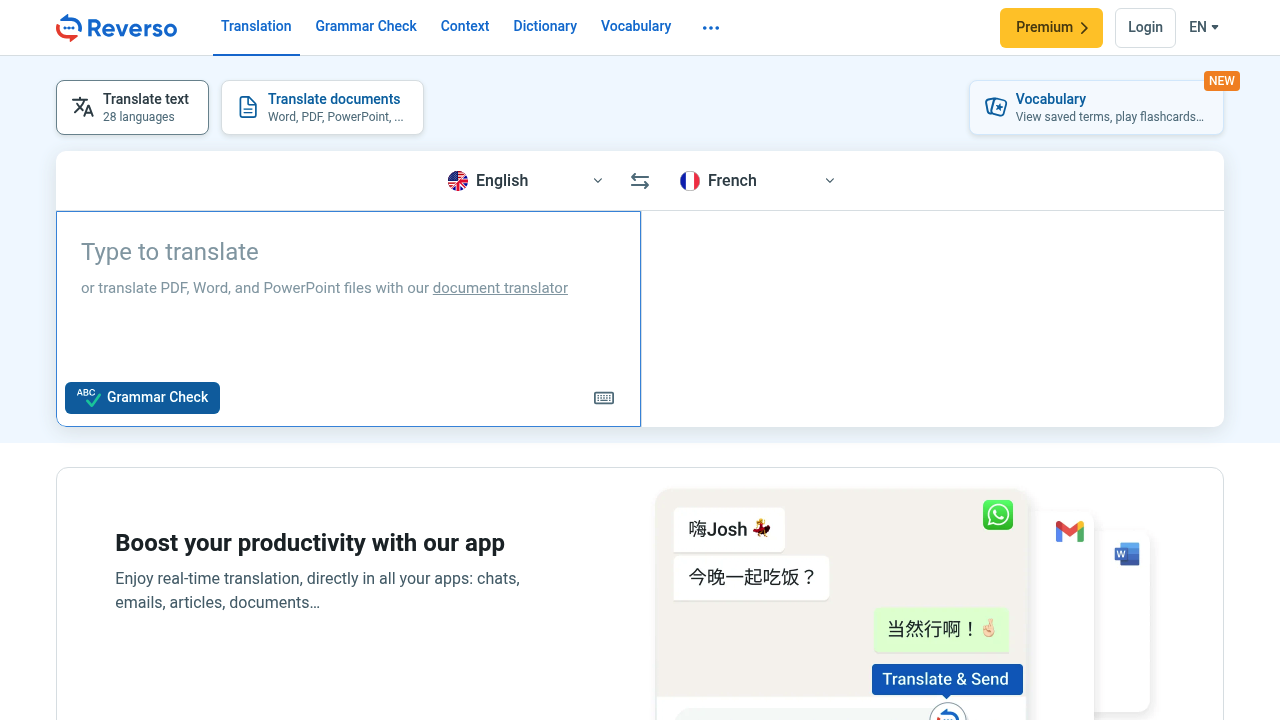This screenshot has width=1280, height=720.
Task: Click the Boost your productivity heading
Action: [310, 543]
